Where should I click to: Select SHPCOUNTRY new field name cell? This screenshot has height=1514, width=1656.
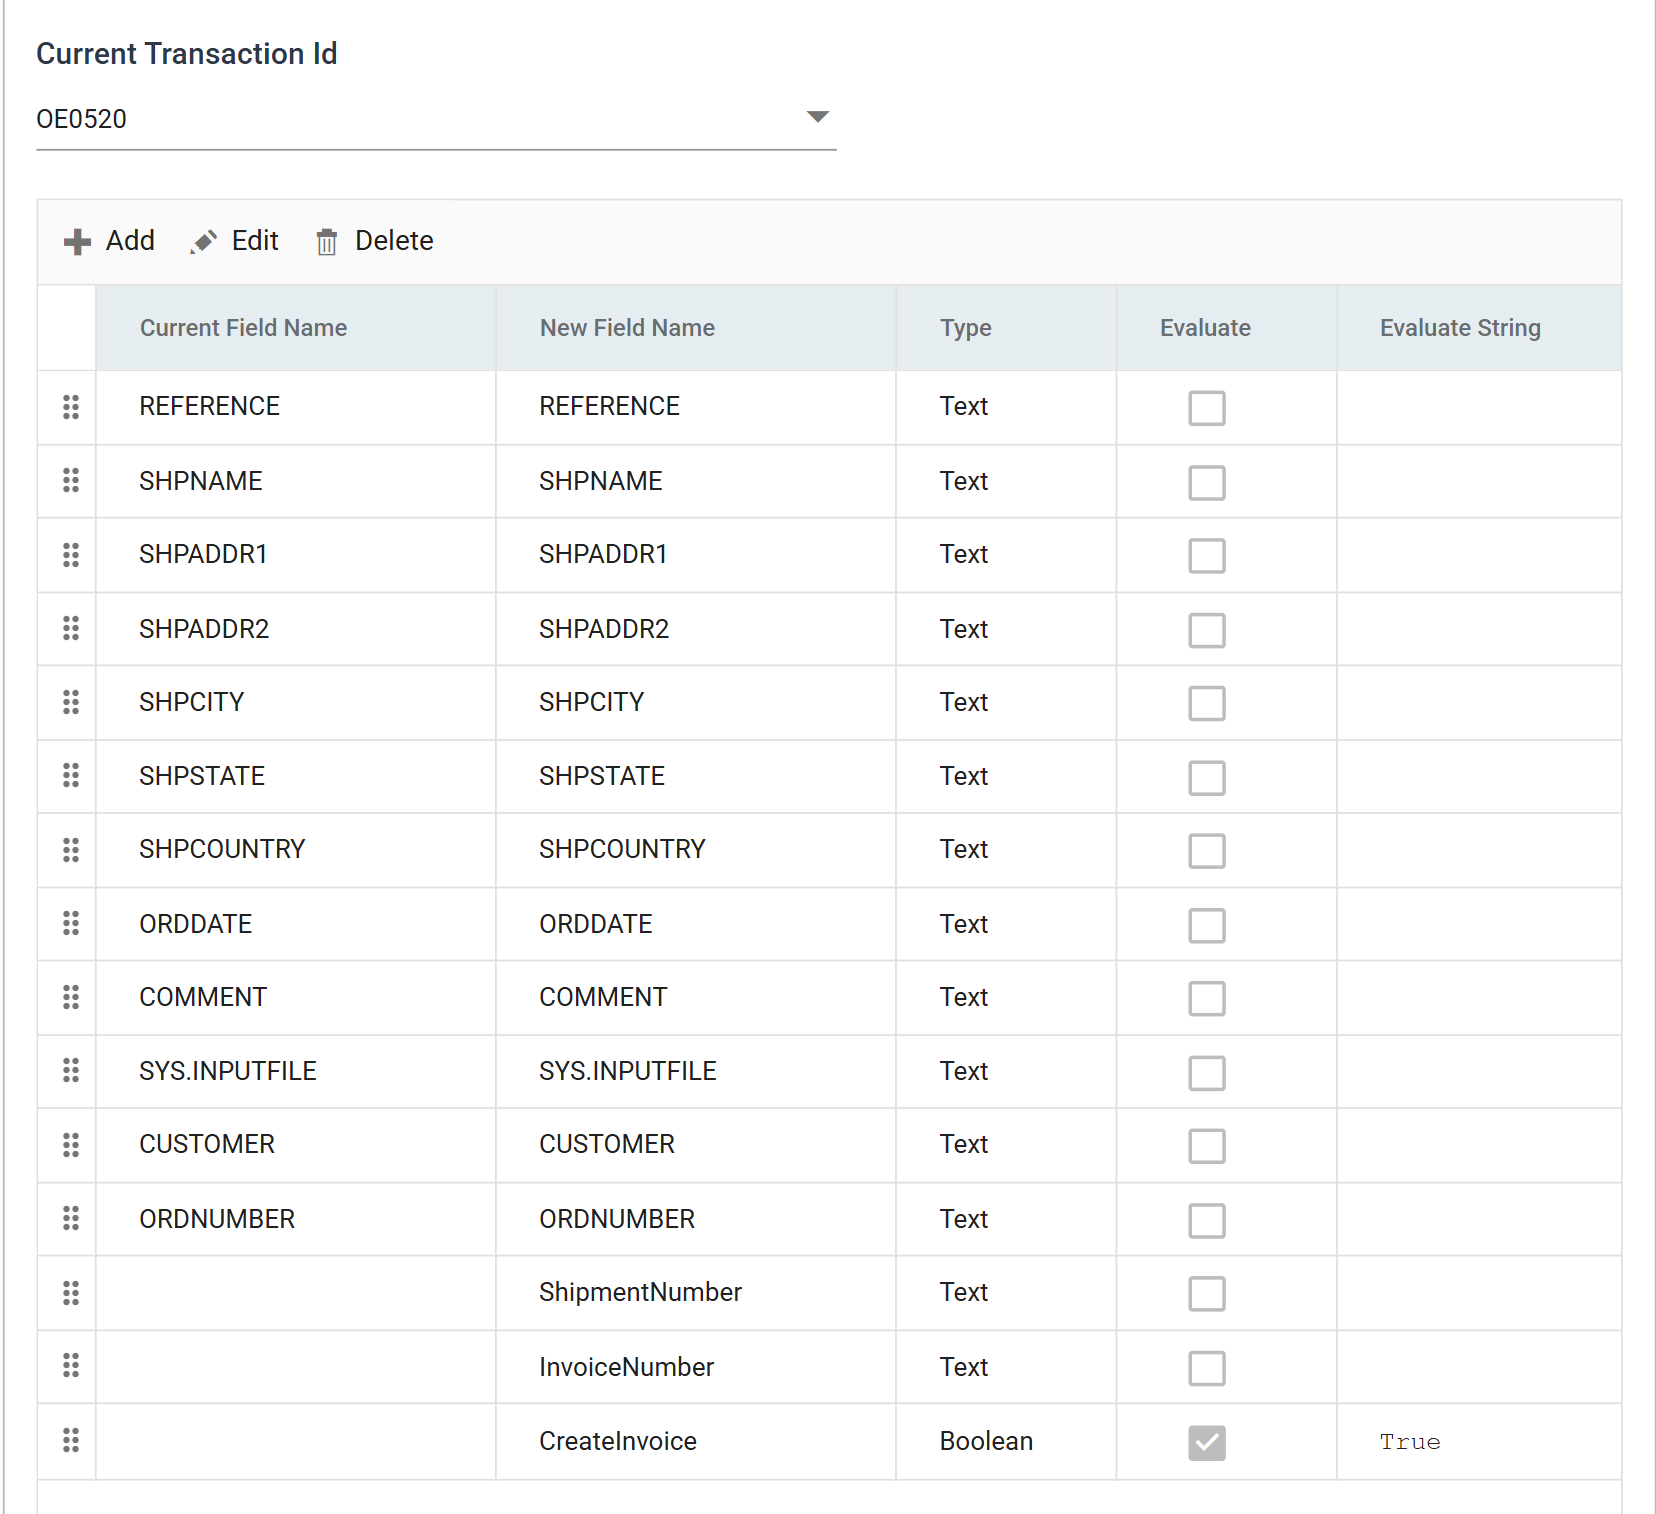pyautogui.click(x=696, y=850)
